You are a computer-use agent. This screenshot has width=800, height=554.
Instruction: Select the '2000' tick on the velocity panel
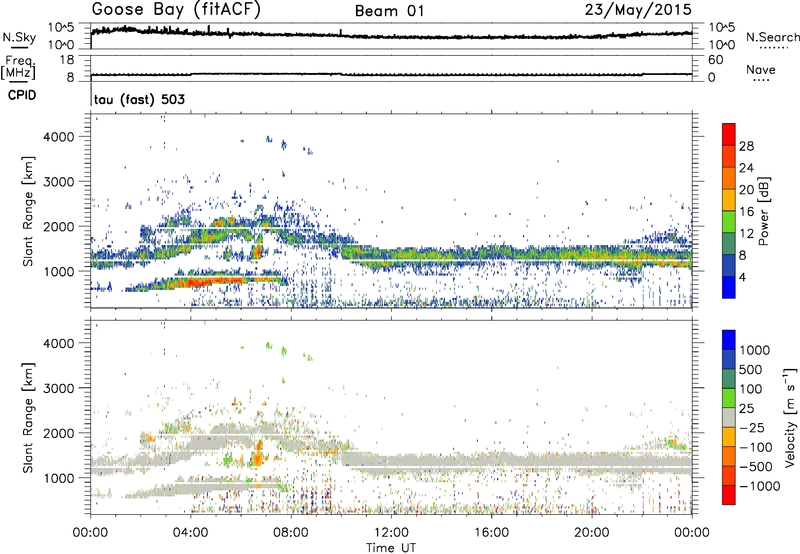59,433
